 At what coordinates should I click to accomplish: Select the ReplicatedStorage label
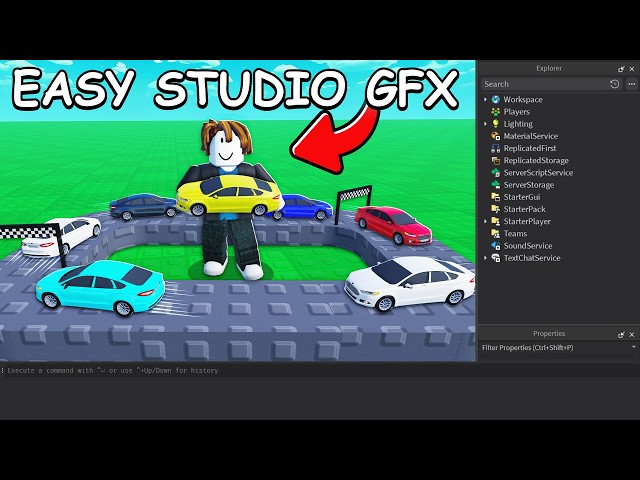pyautogui.click(x=536, y=160)
